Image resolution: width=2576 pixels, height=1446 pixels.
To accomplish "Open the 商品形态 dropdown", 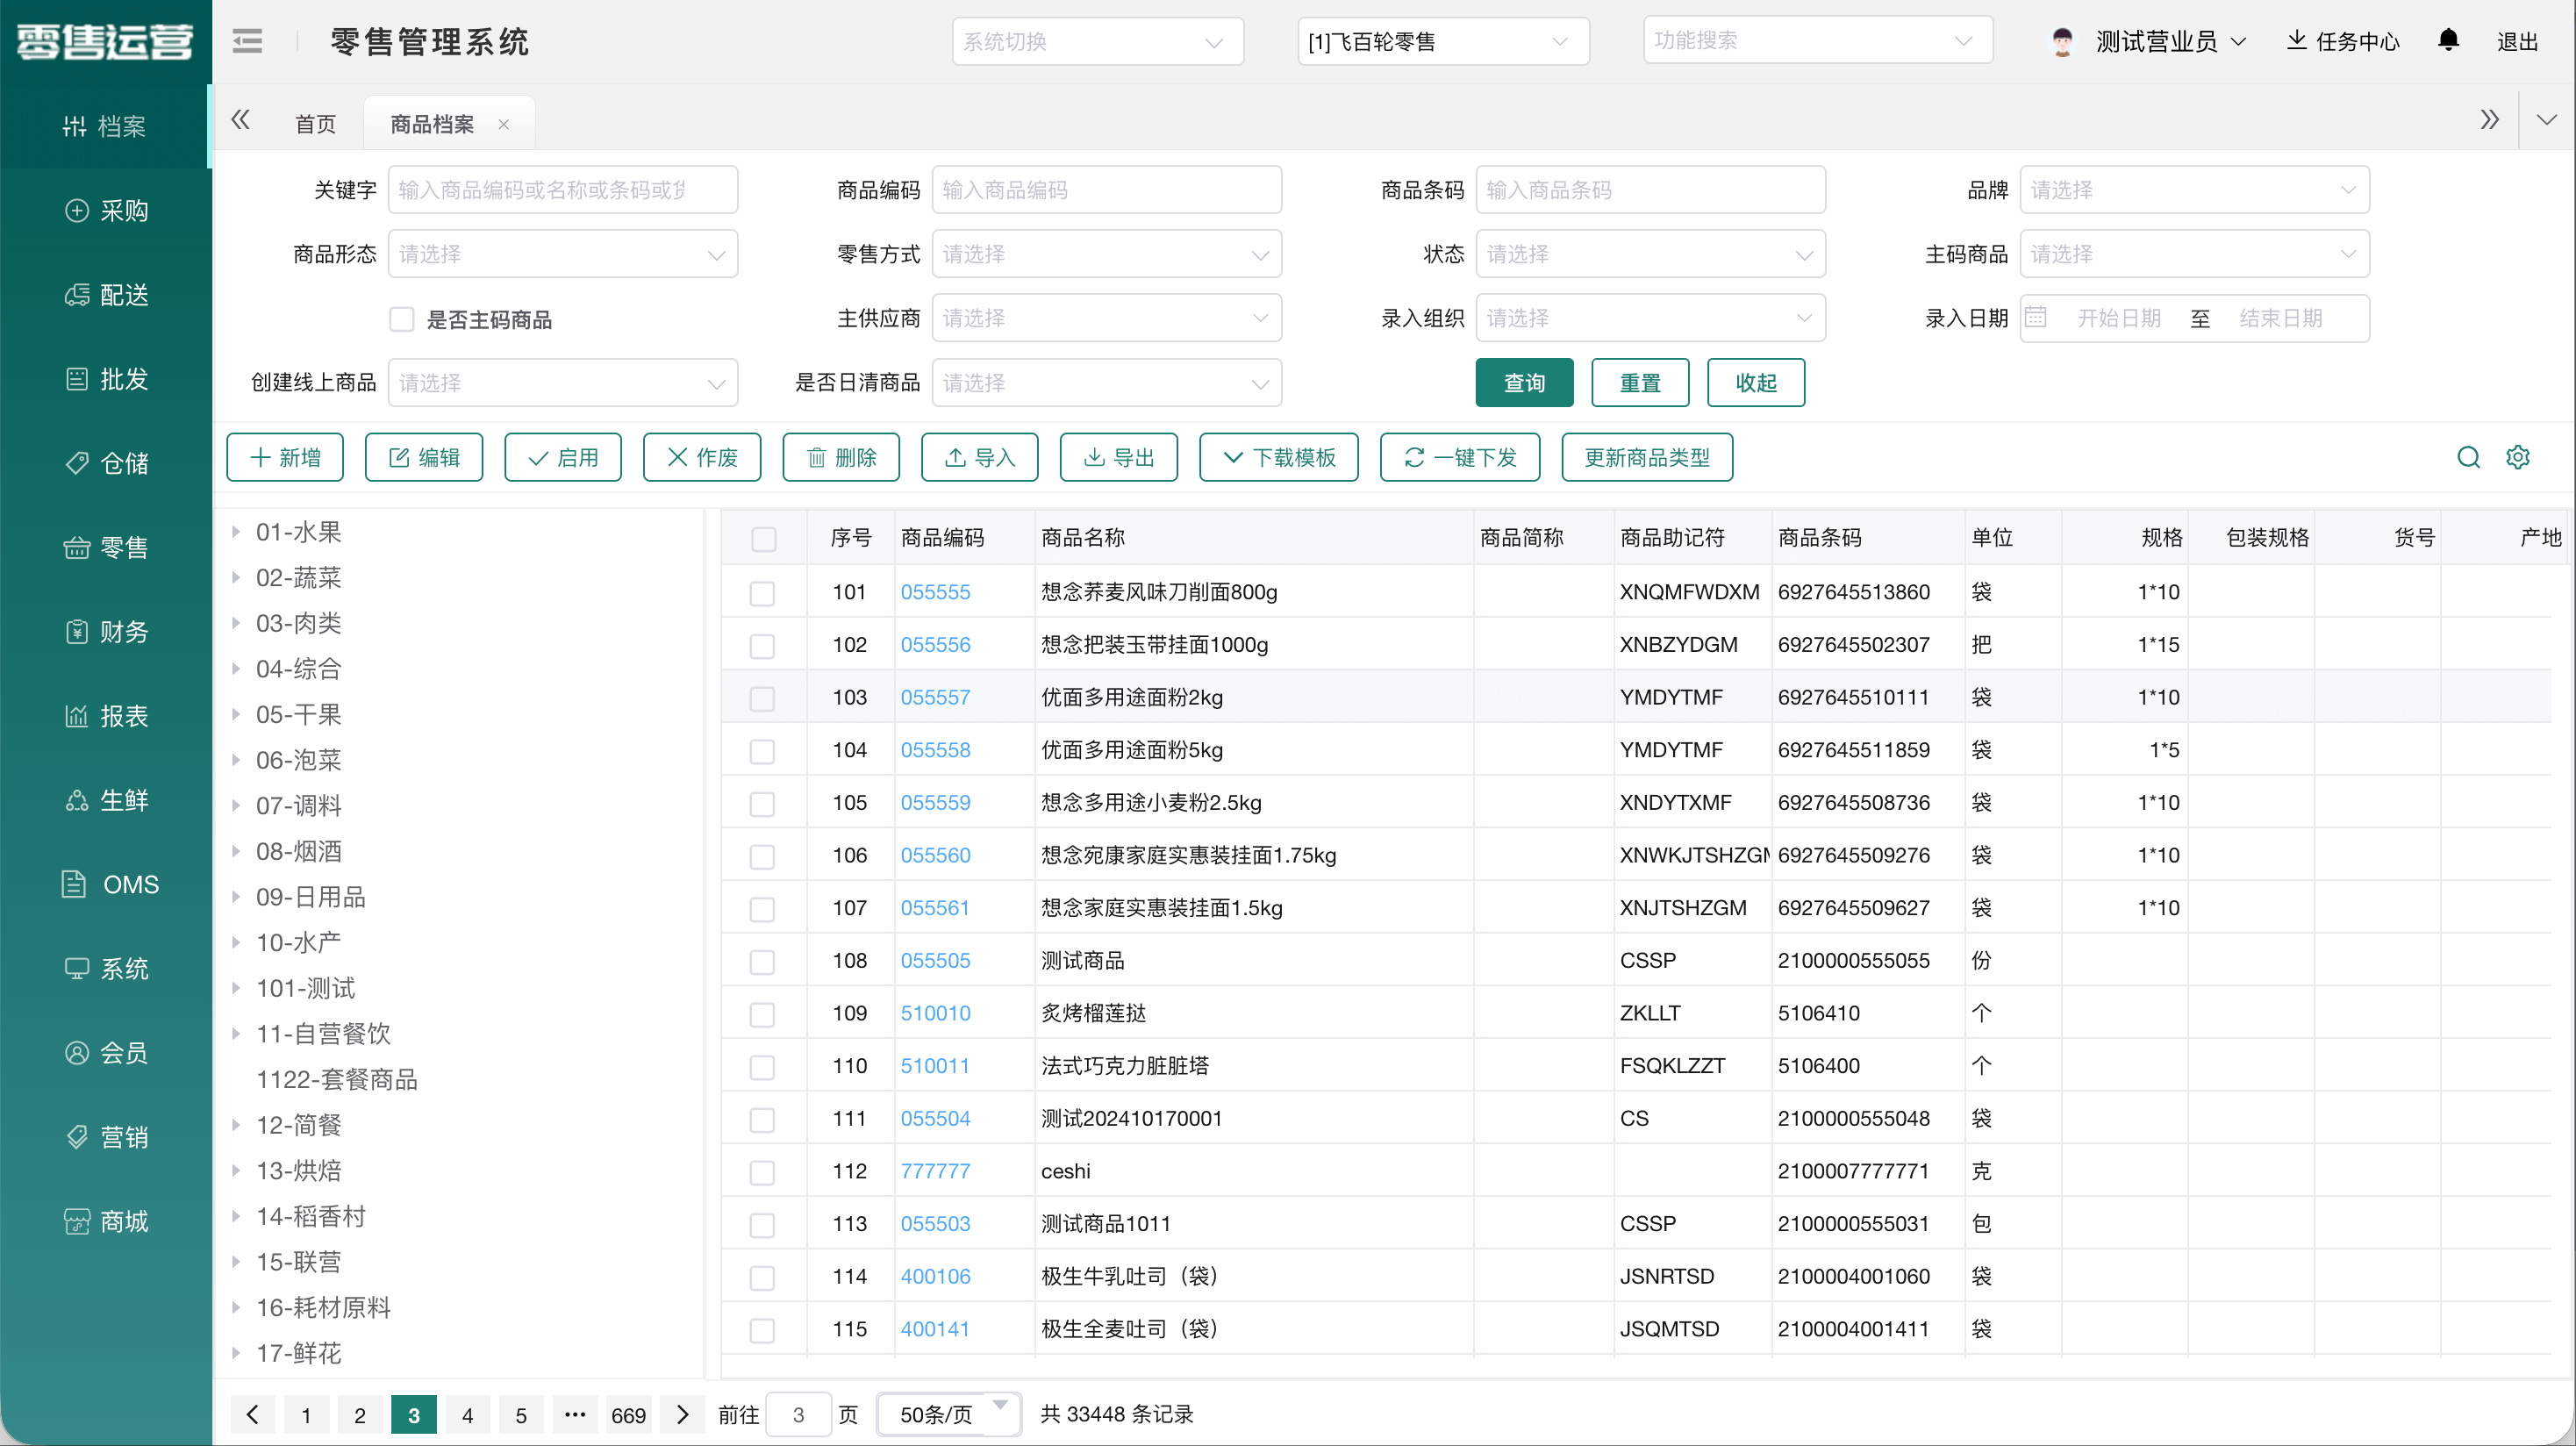I will 562,254.
